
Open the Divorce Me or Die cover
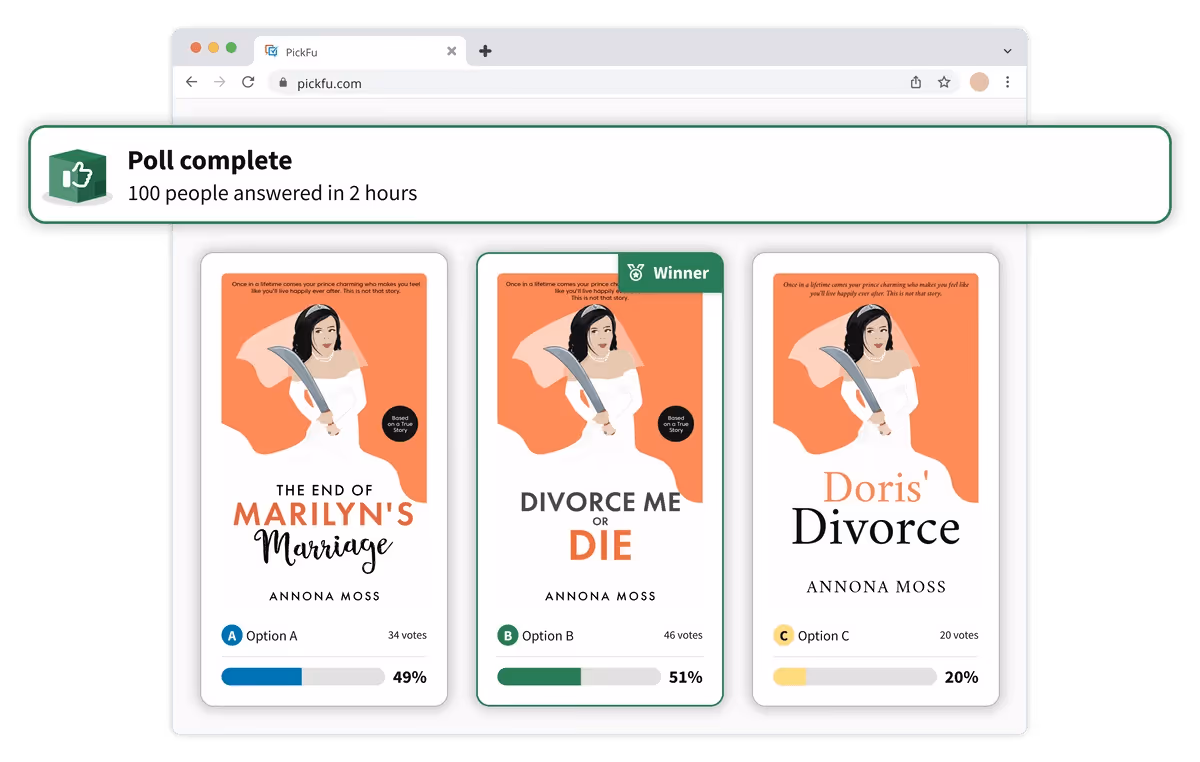[x=600, y=439]
